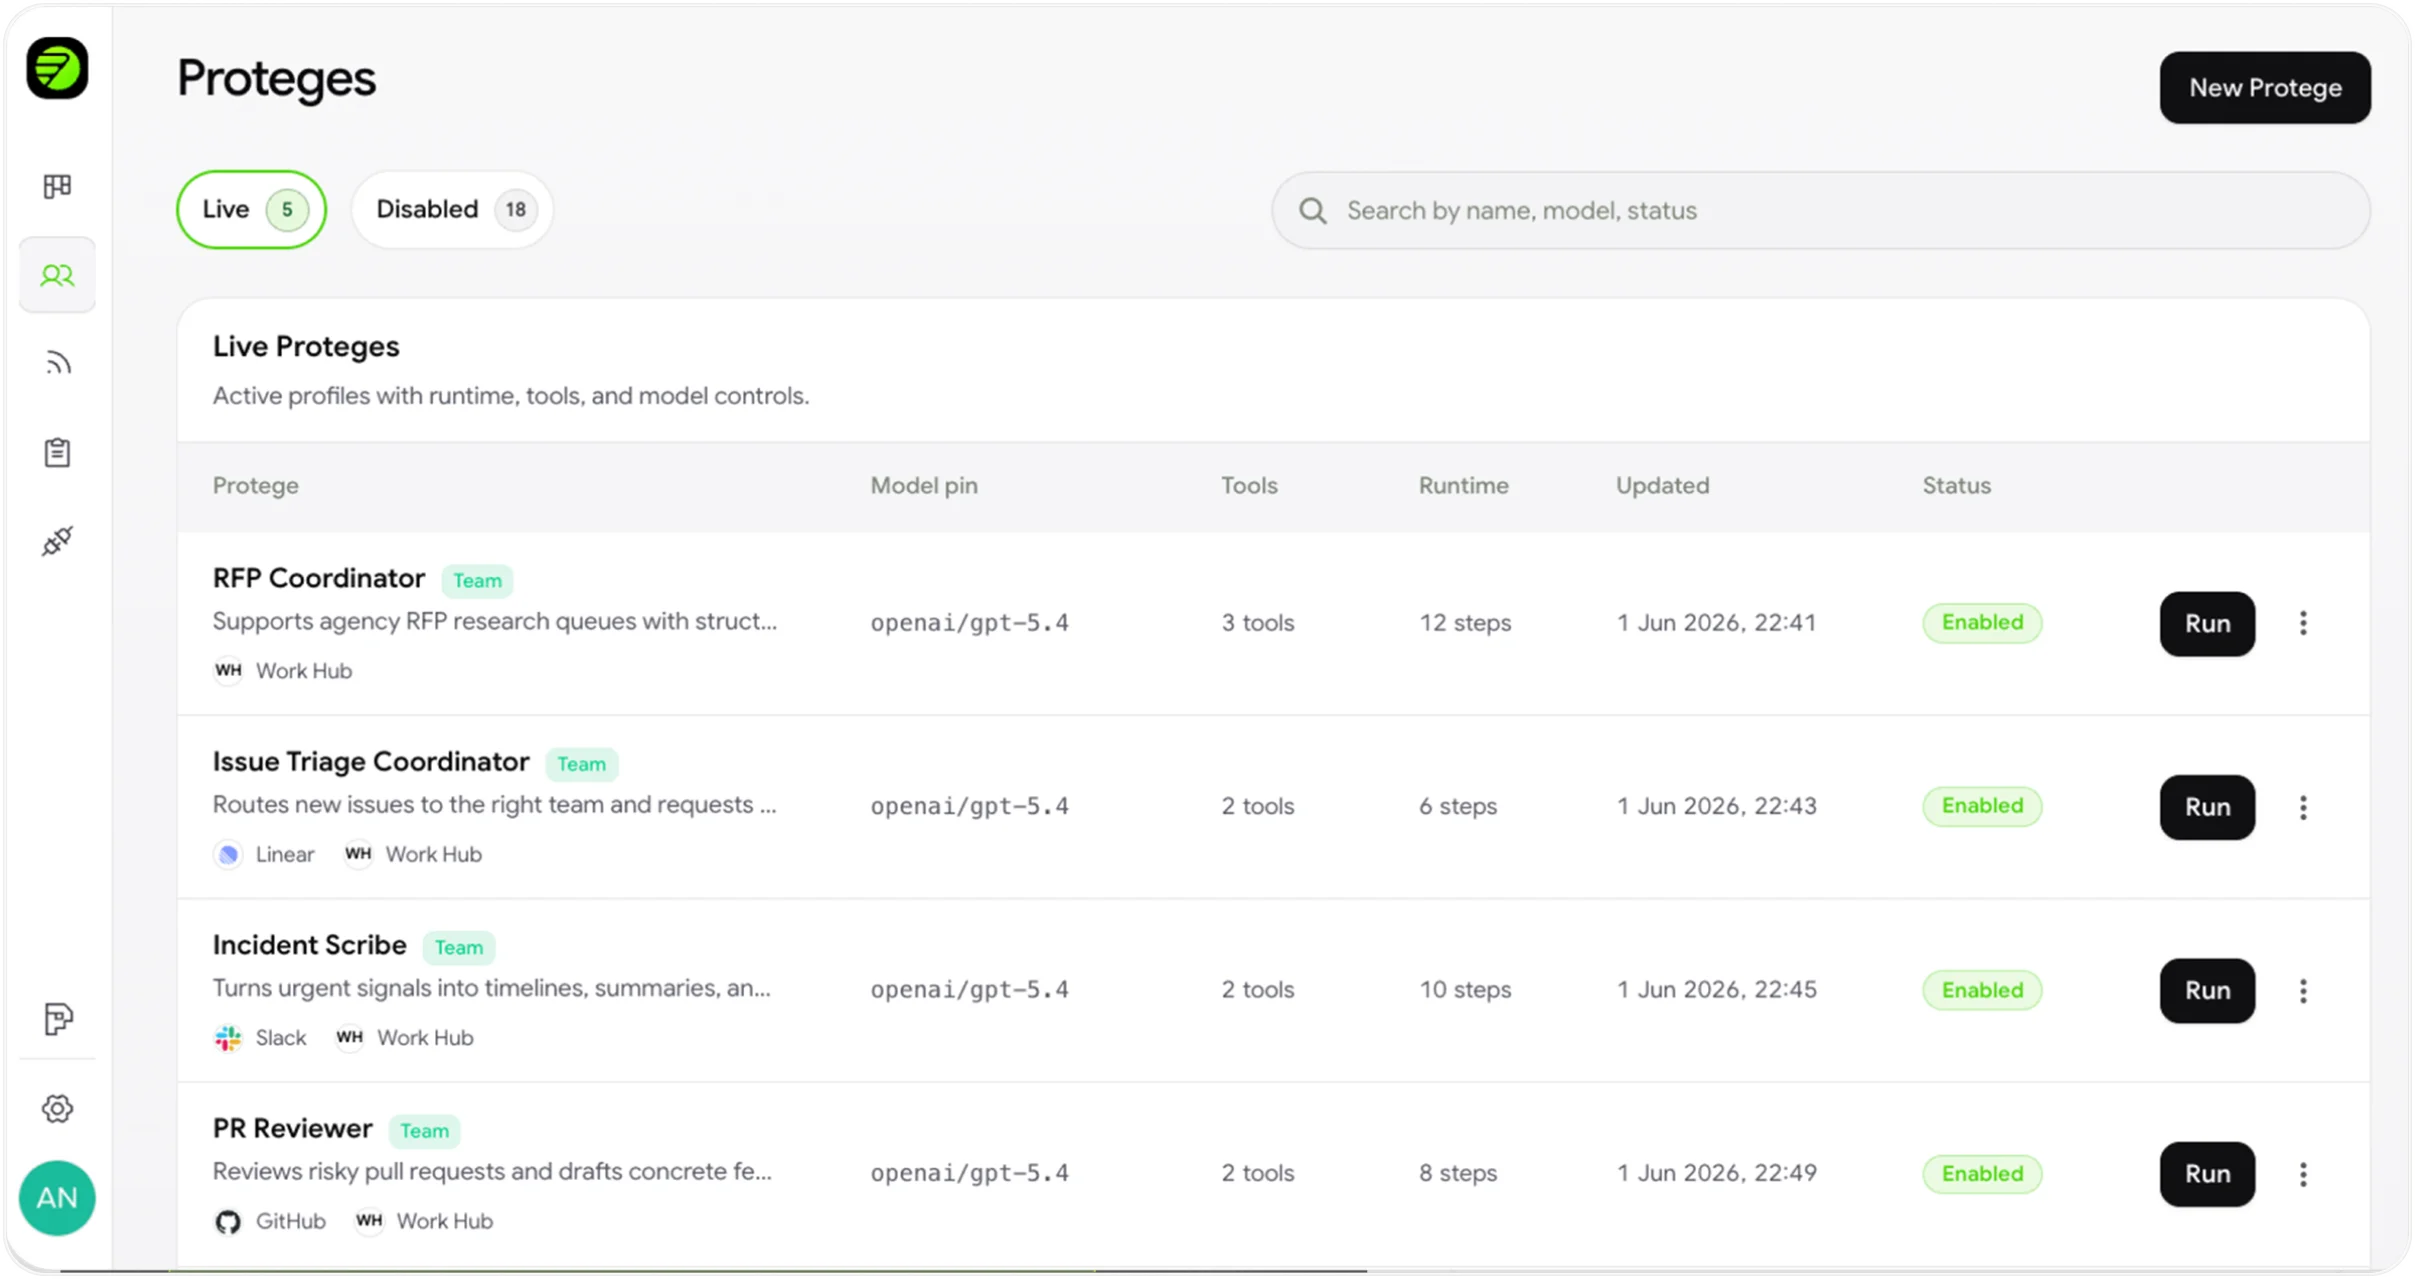
Task: Click the Team tag beside Incident Scribe
Action: point(458,947)
